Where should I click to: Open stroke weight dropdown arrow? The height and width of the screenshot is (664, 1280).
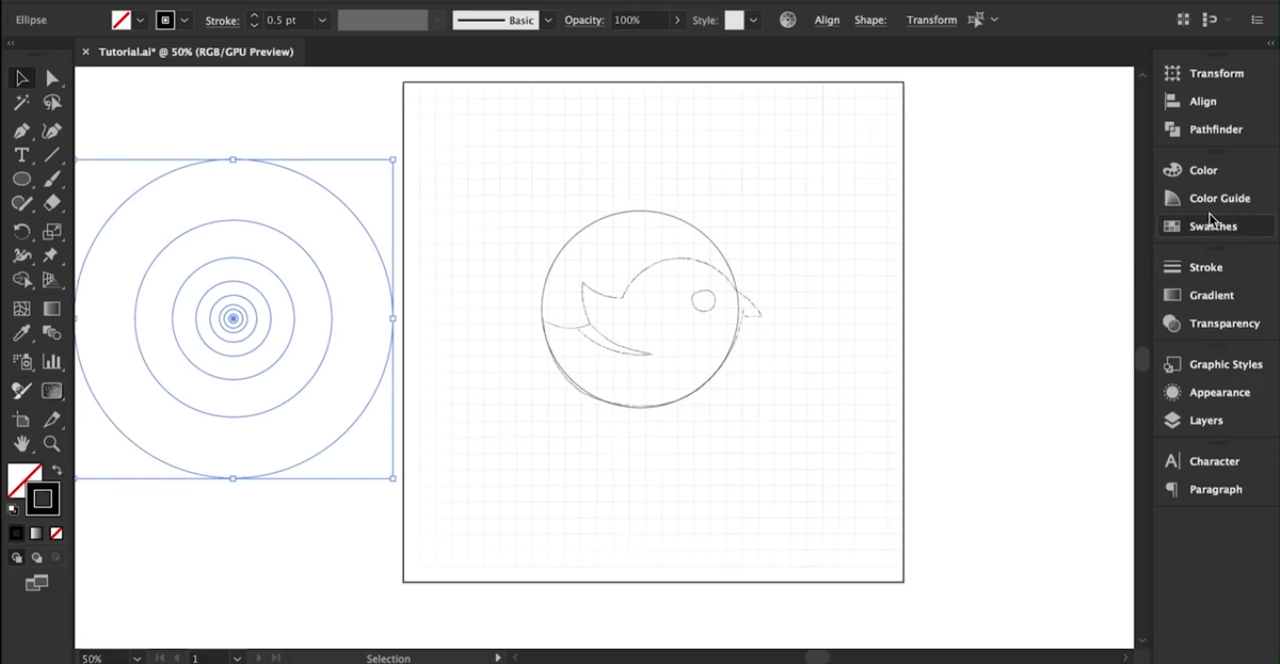[322, 20]
